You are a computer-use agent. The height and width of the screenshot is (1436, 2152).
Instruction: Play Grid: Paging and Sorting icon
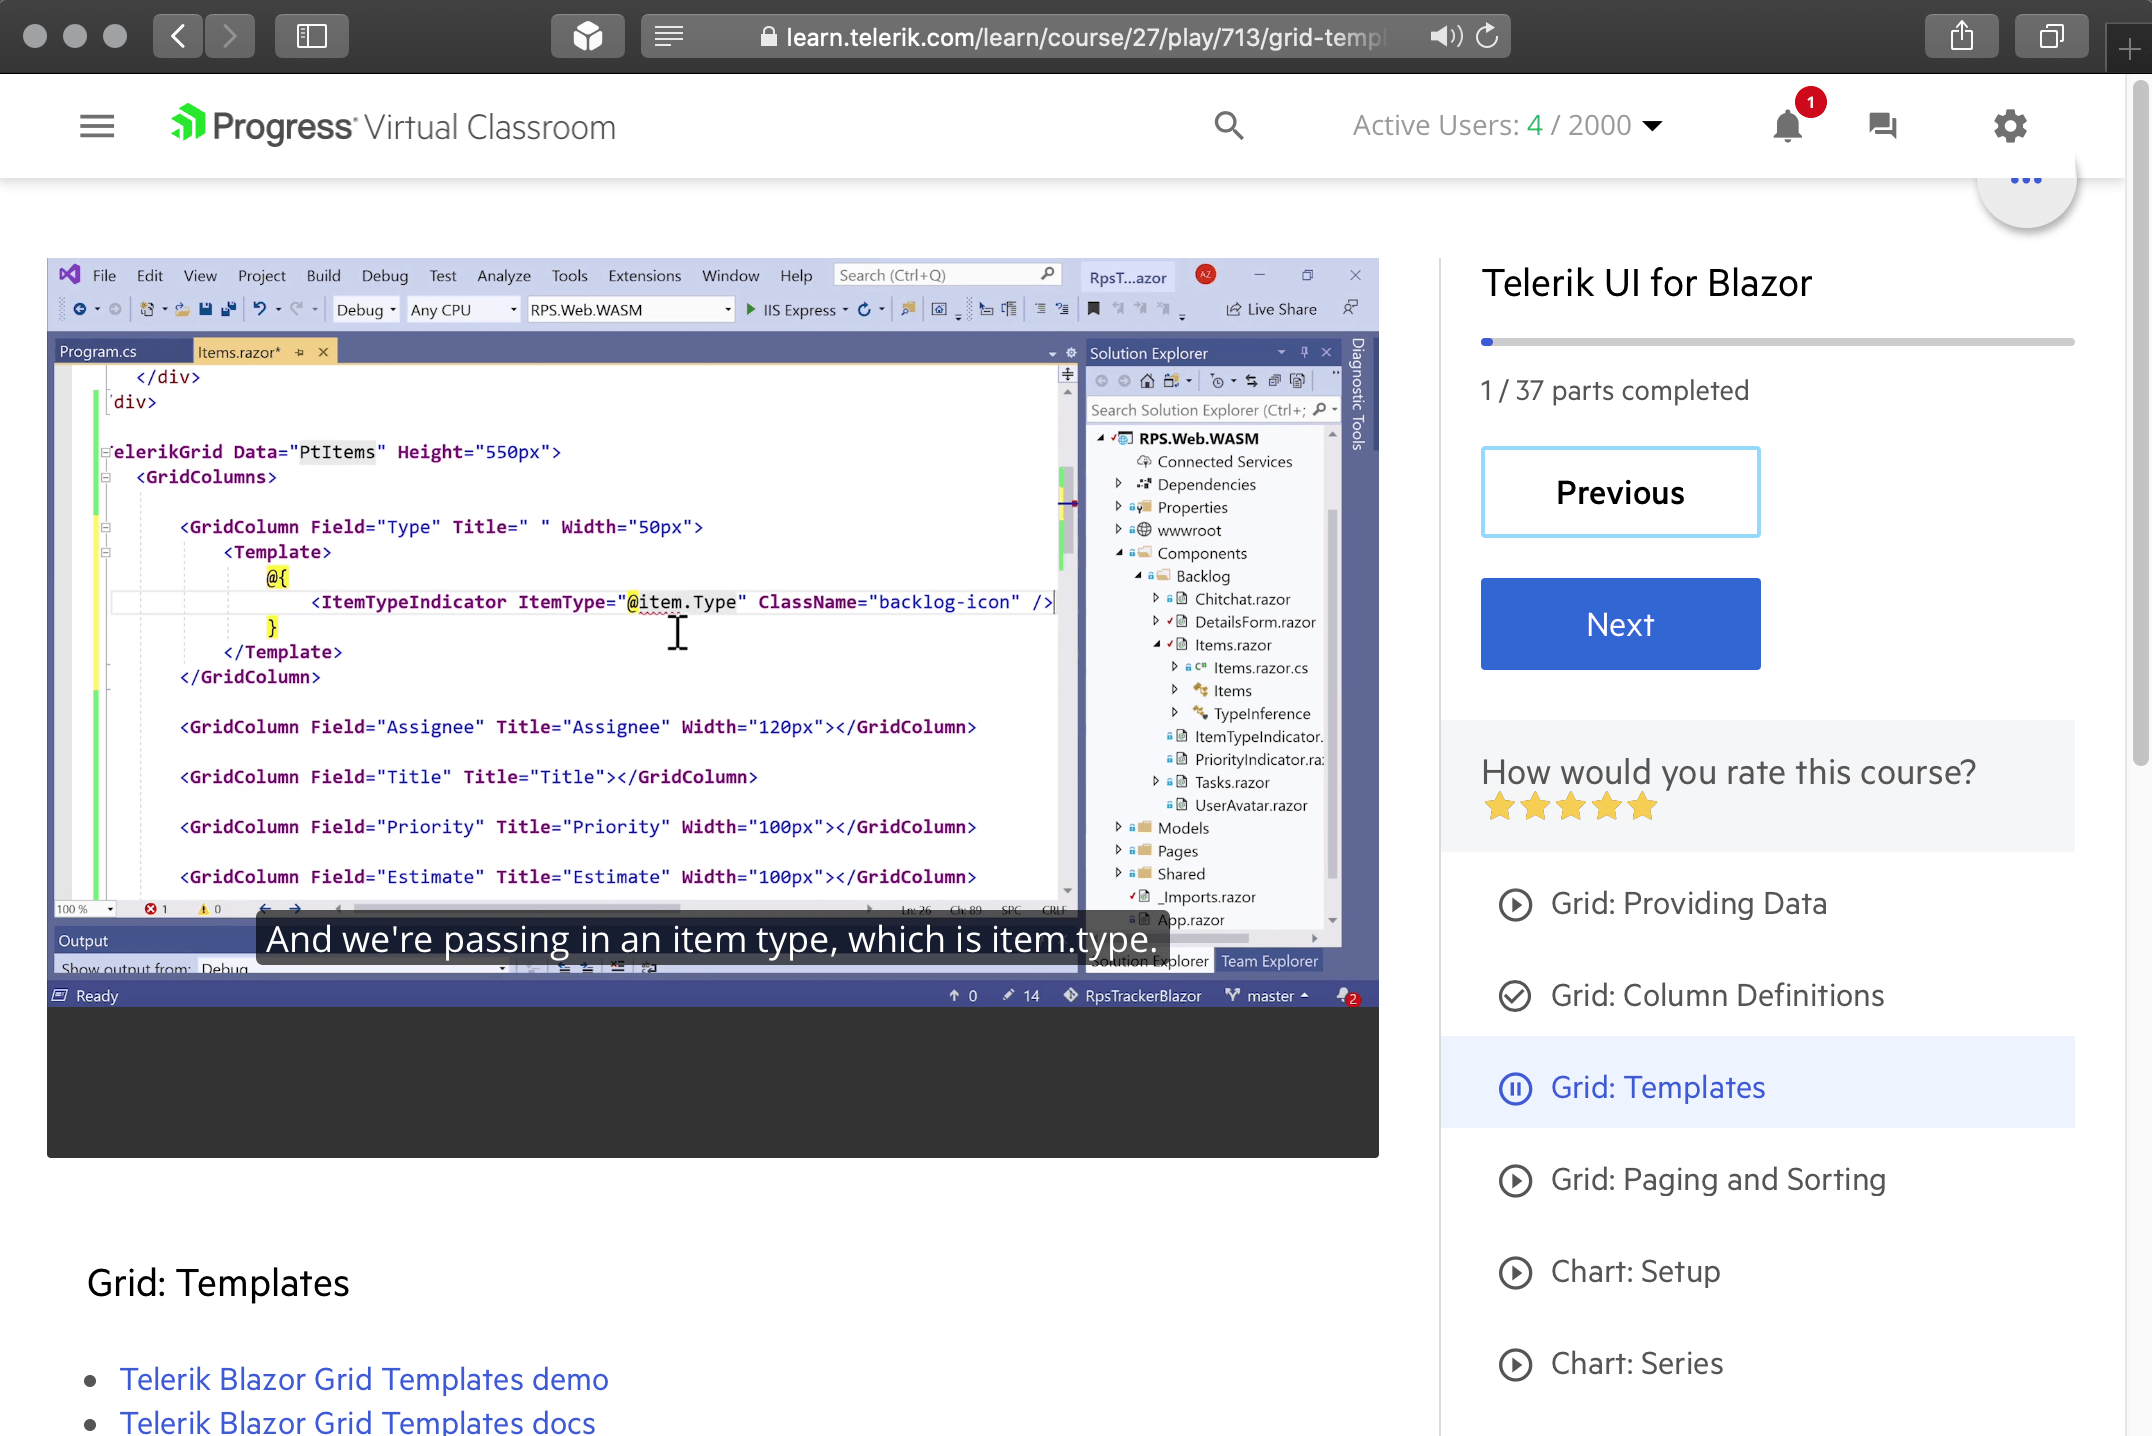tap(1515, 1180)
